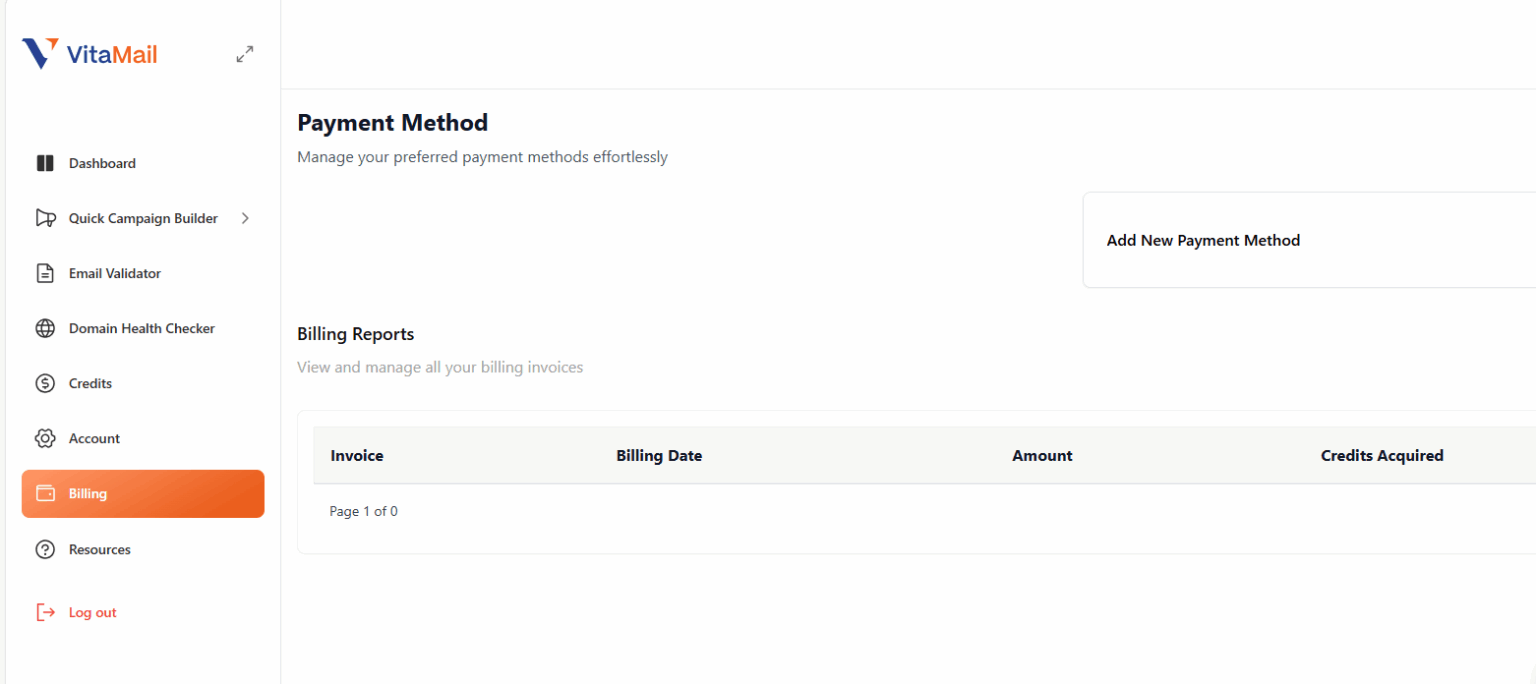Open the Dashboard menu item

coord(102,163)
